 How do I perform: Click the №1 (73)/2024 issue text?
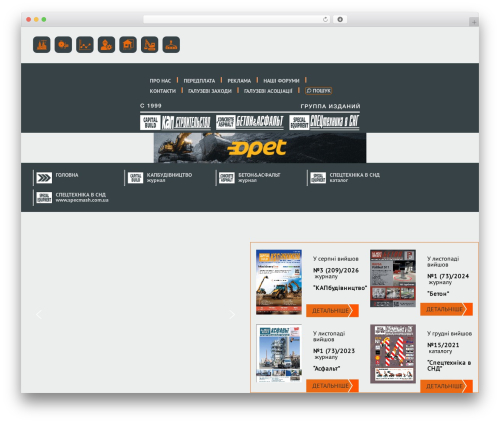click(x=448, y=276)
